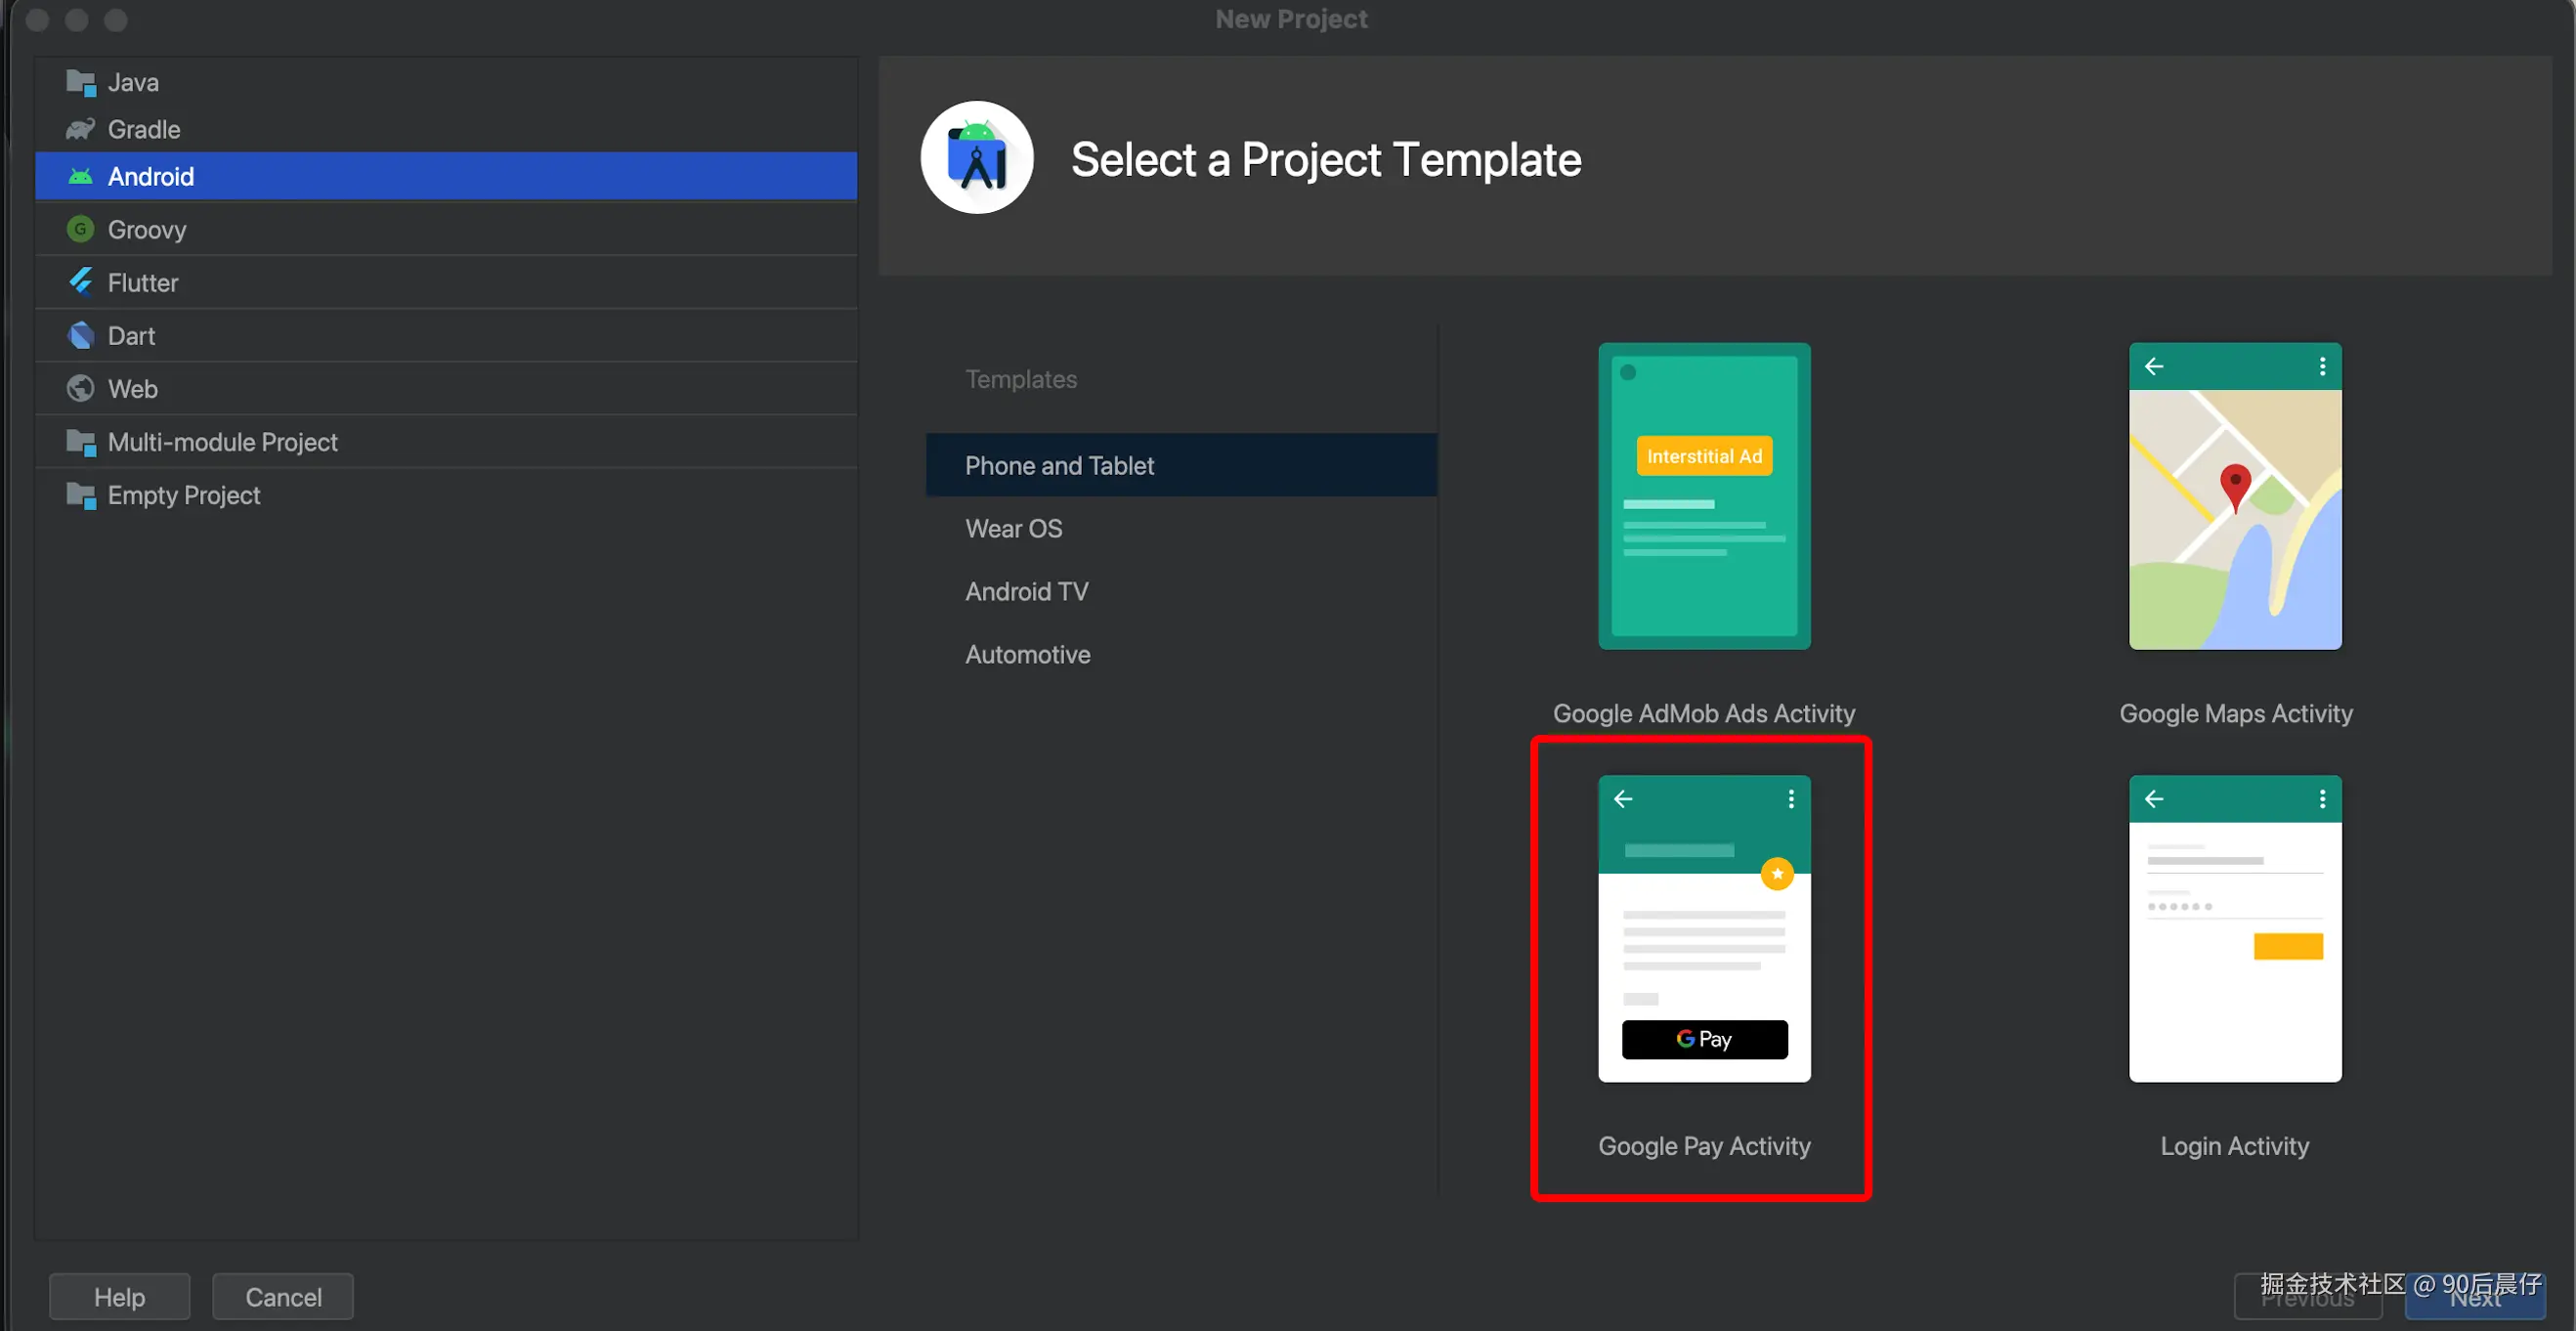Click the Java folder icon
Image resolution: width=2576 pixels, height=1331 pixels.
[x=80, y=82]
